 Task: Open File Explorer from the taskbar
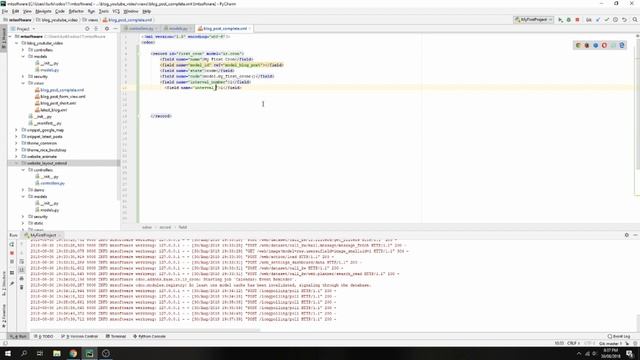[x=57, y=353]
